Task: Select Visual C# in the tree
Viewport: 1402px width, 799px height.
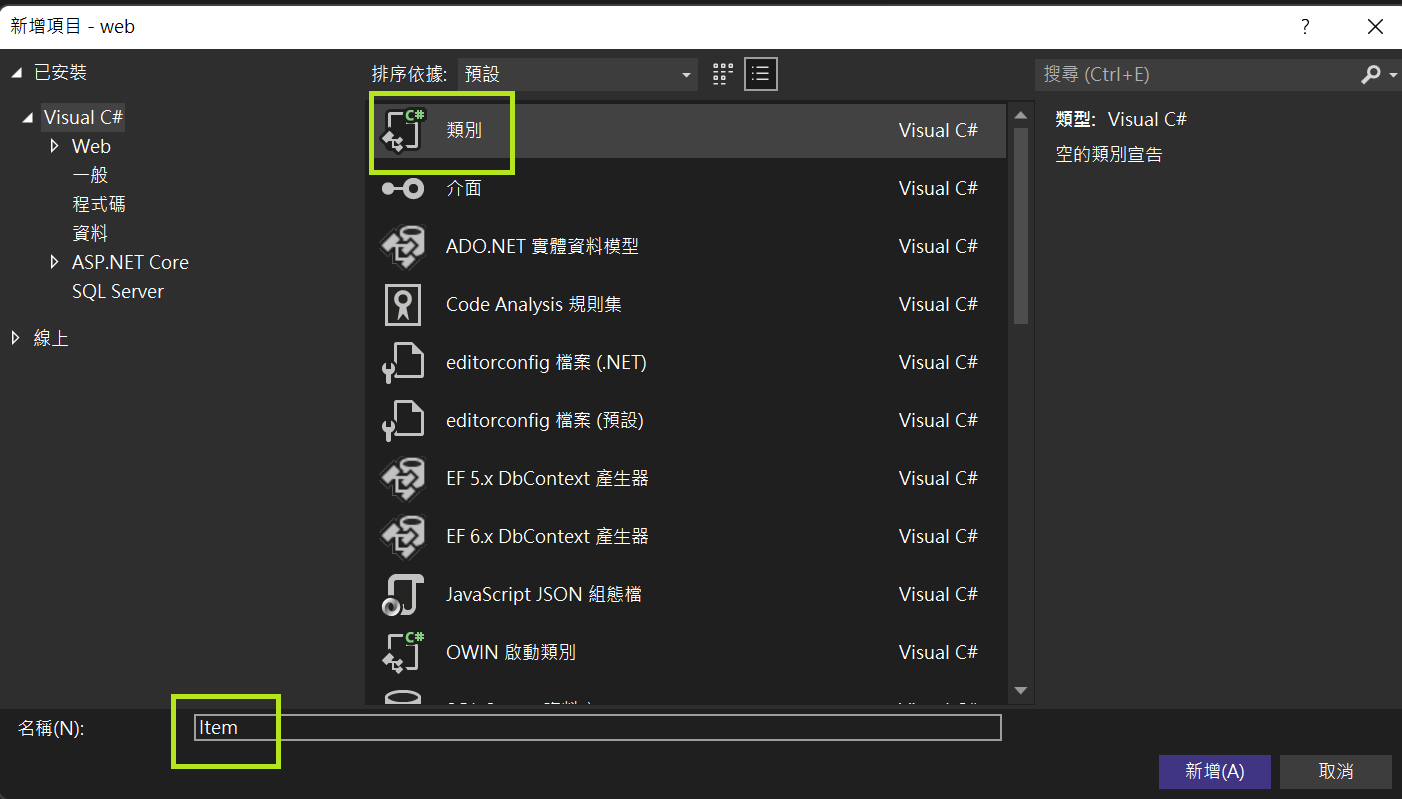Action: click(83, 117)
